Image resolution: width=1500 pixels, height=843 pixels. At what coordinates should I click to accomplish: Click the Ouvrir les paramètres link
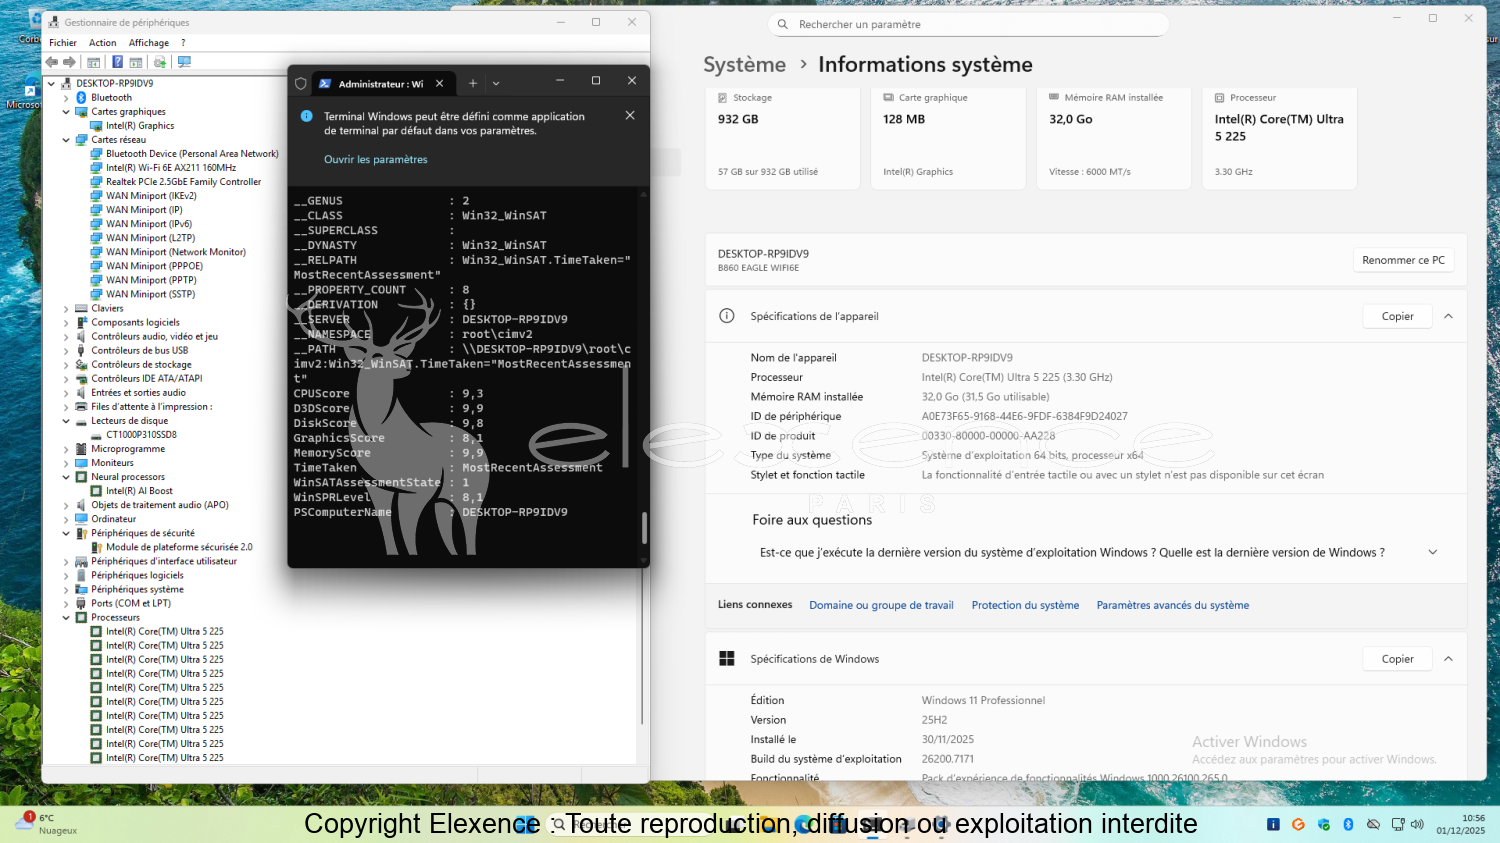click(375, 160)
